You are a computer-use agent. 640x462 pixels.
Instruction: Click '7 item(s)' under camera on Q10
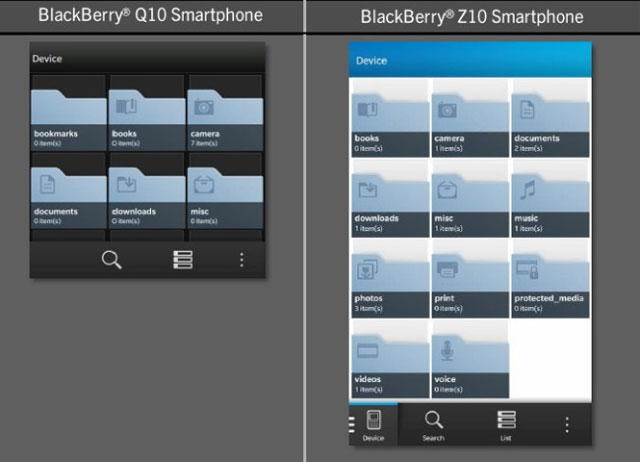tap(204, 143)
